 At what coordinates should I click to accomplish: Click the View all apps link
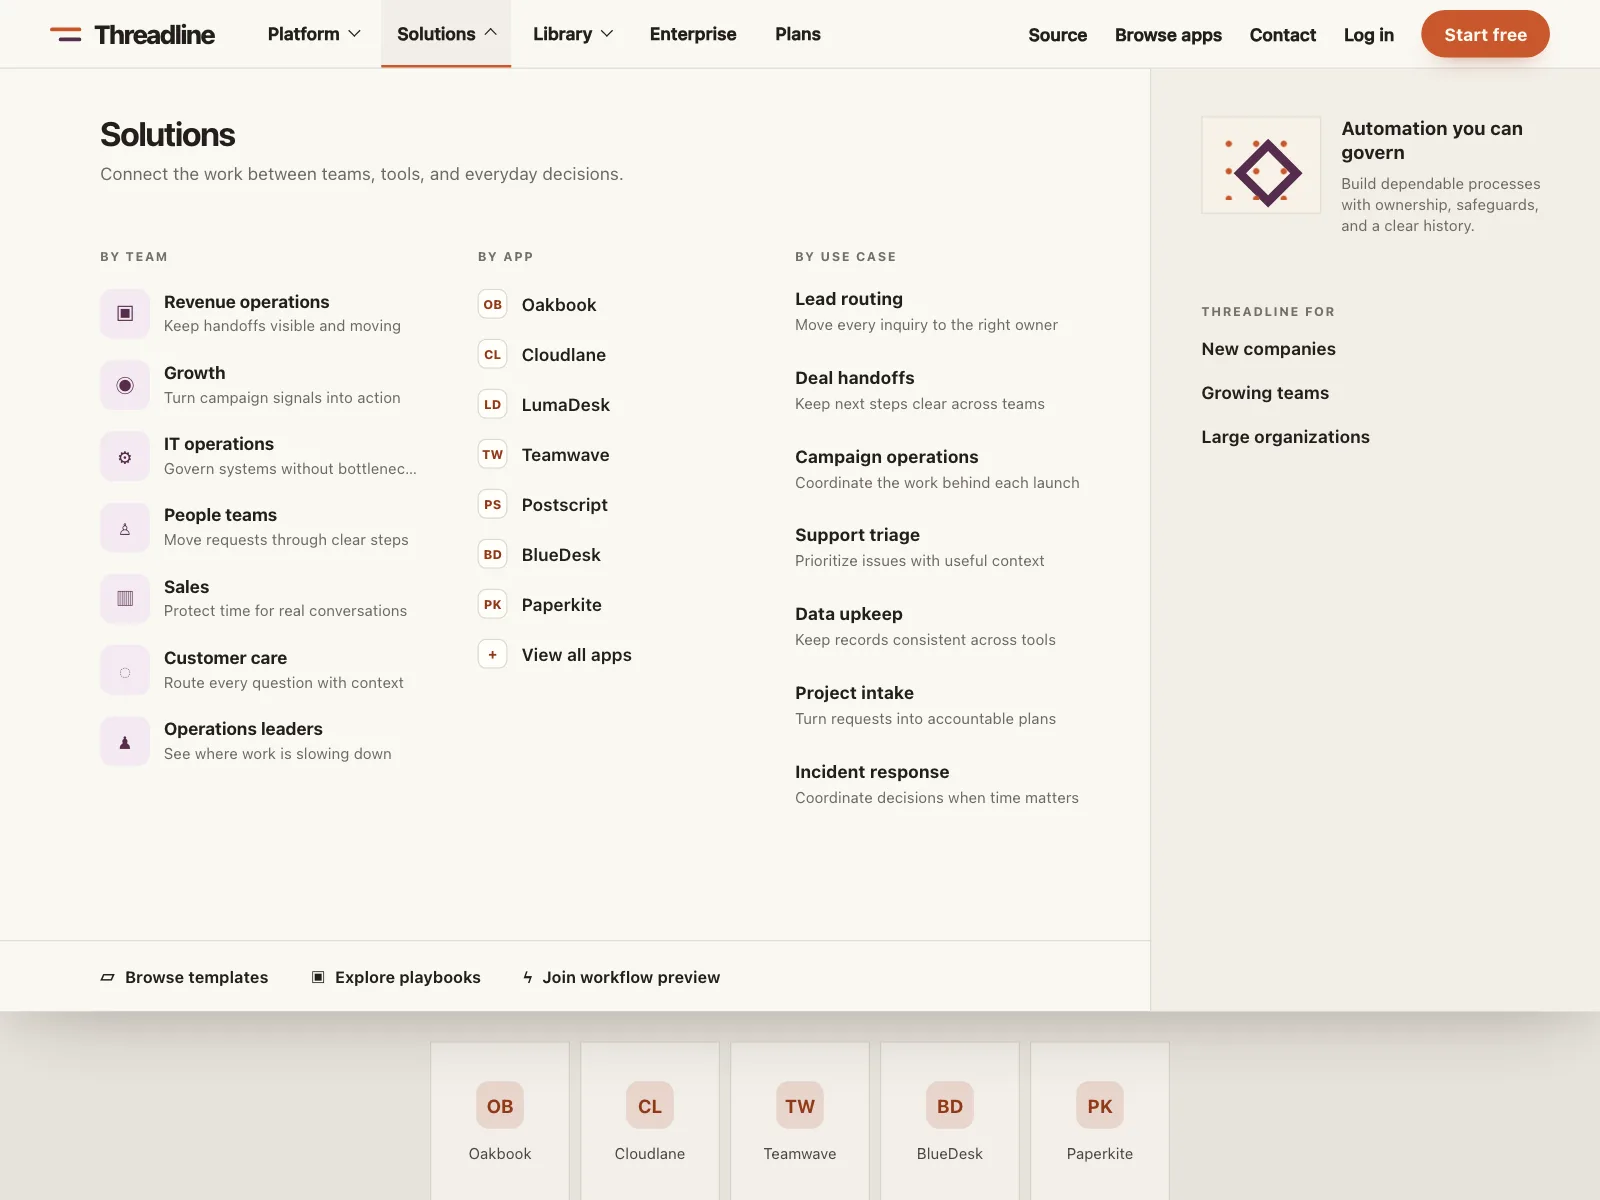point(577,654)
